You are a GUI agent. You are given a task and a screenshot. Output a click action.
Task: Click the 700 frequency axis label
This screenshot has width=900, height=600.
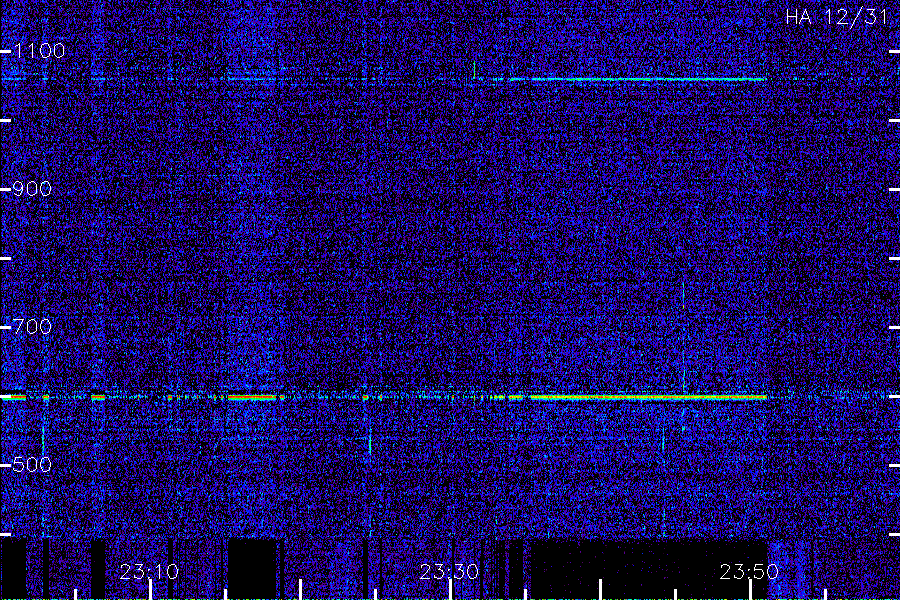click(32, 327)
